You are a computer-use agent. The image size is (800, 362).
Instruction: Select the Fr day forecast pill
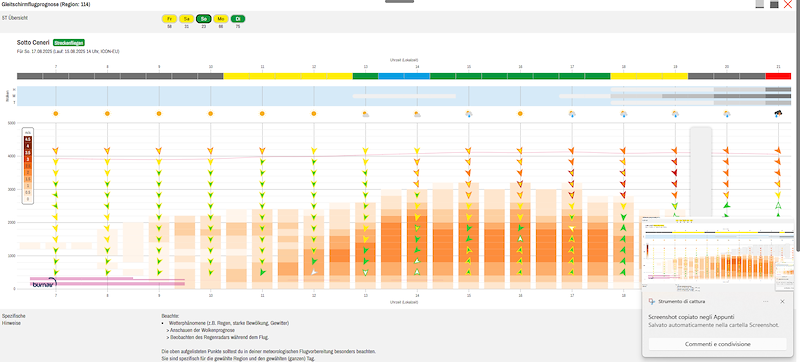[169, 19]
